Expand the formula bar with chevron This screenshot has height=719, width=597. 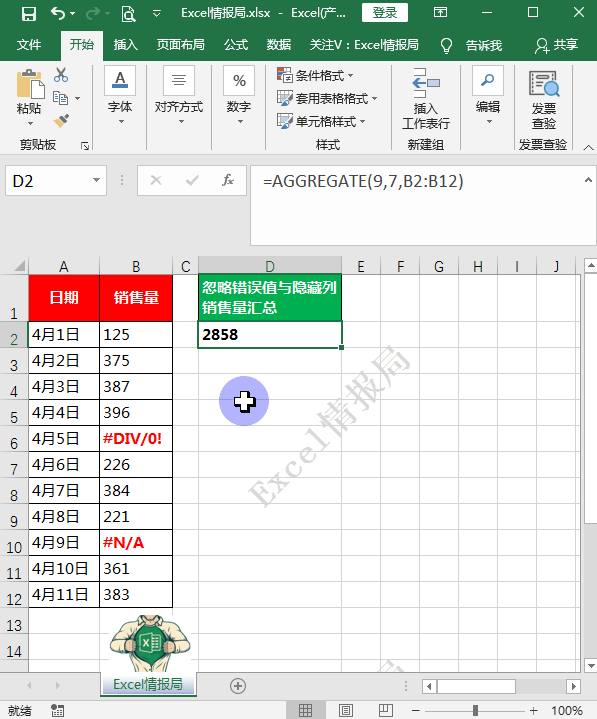(588, 180)
